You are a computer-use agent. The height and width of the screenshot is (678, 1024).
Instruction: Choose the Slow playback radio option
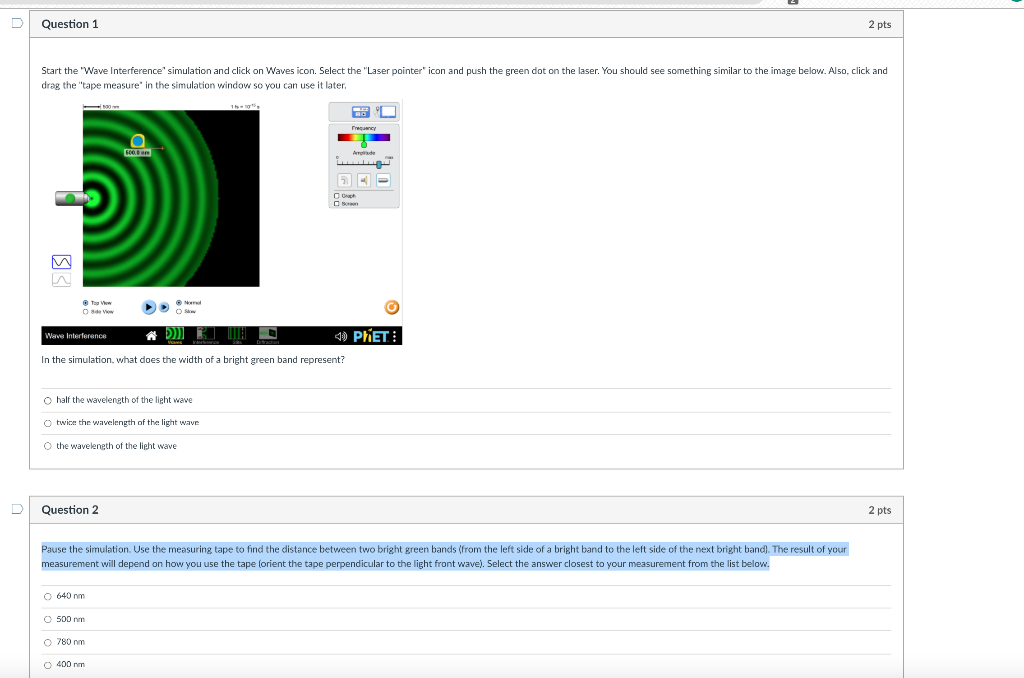179,312
